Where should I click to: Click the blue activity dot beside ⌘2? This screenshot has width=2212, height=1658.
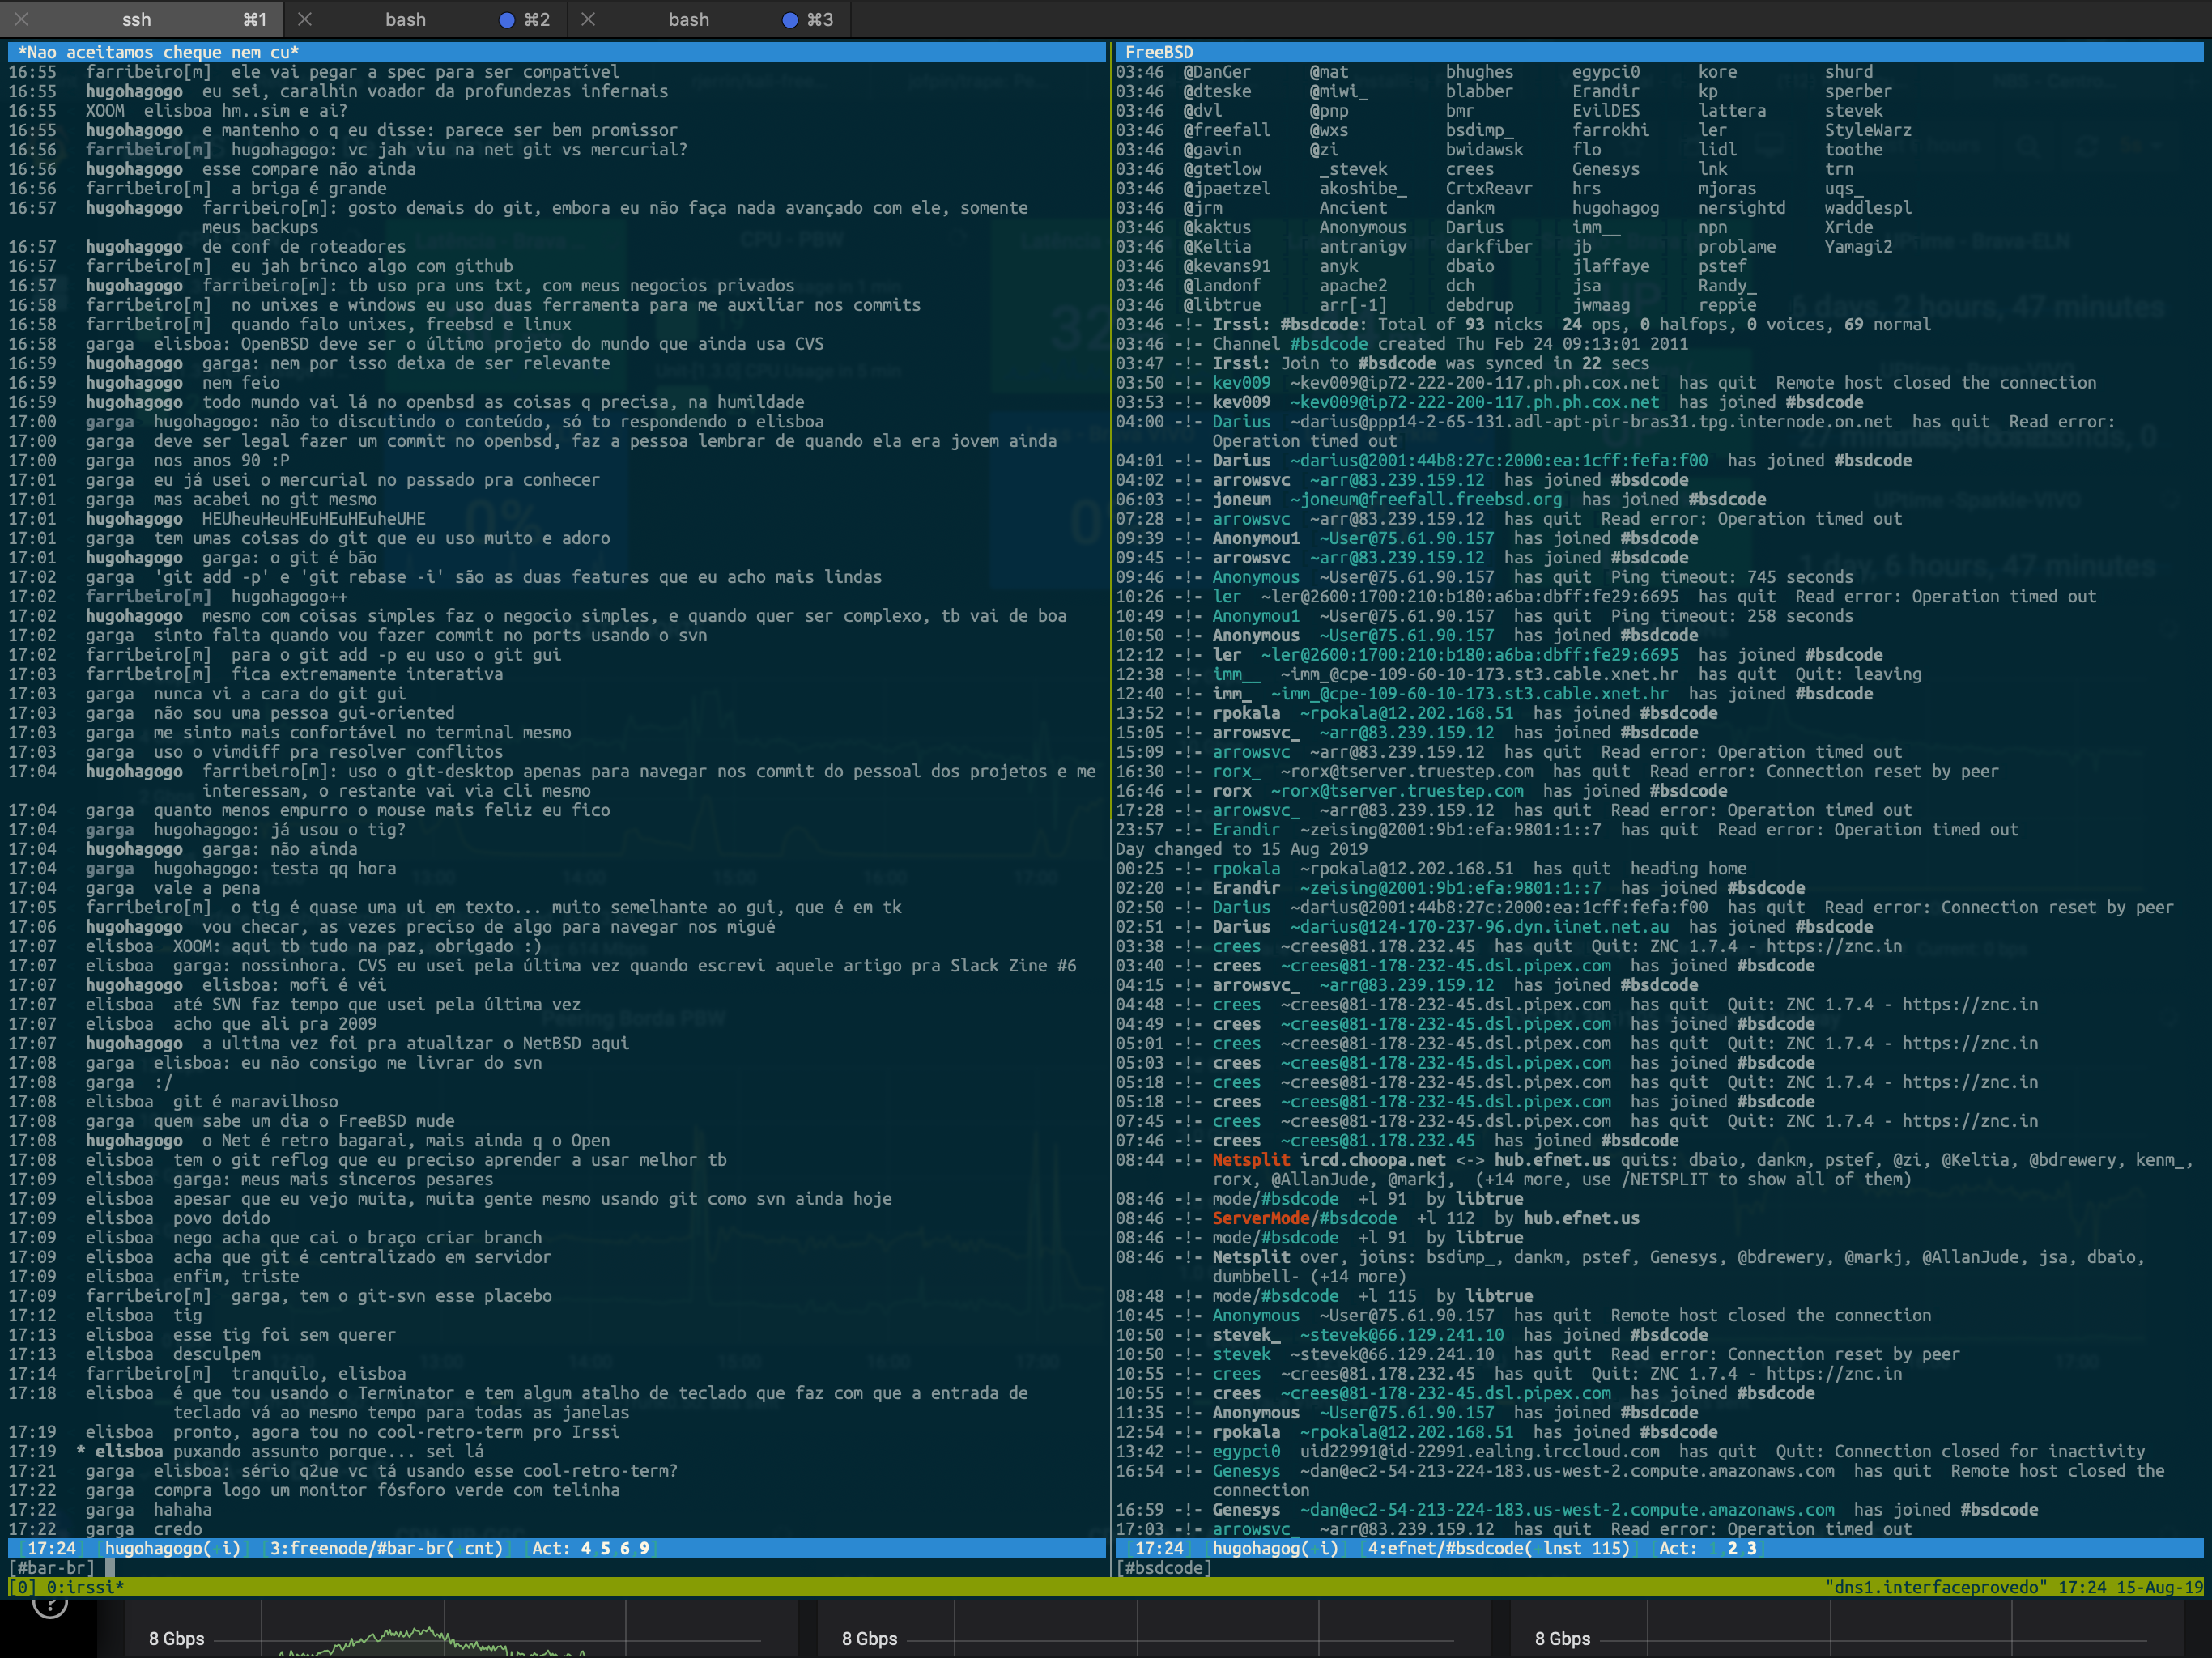tap(506, 20)
